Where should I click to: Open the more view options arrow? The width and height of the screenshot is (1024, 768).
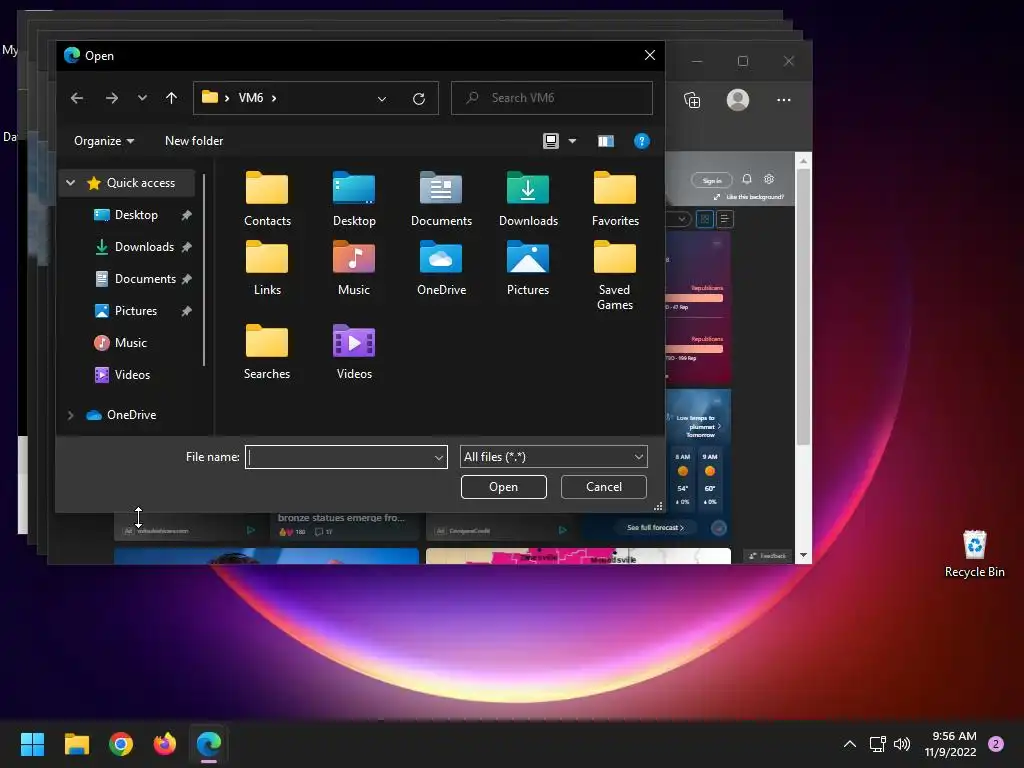(x=572, y=141)
